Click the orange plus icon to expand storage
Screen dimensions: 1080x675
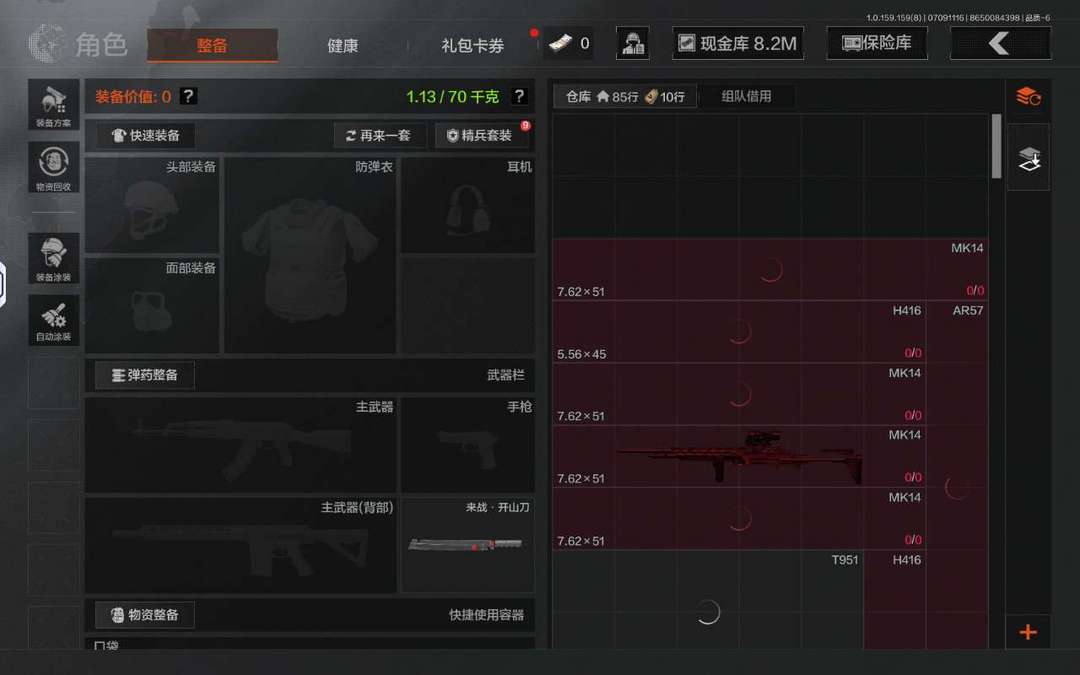click(x=1028, y=632)
